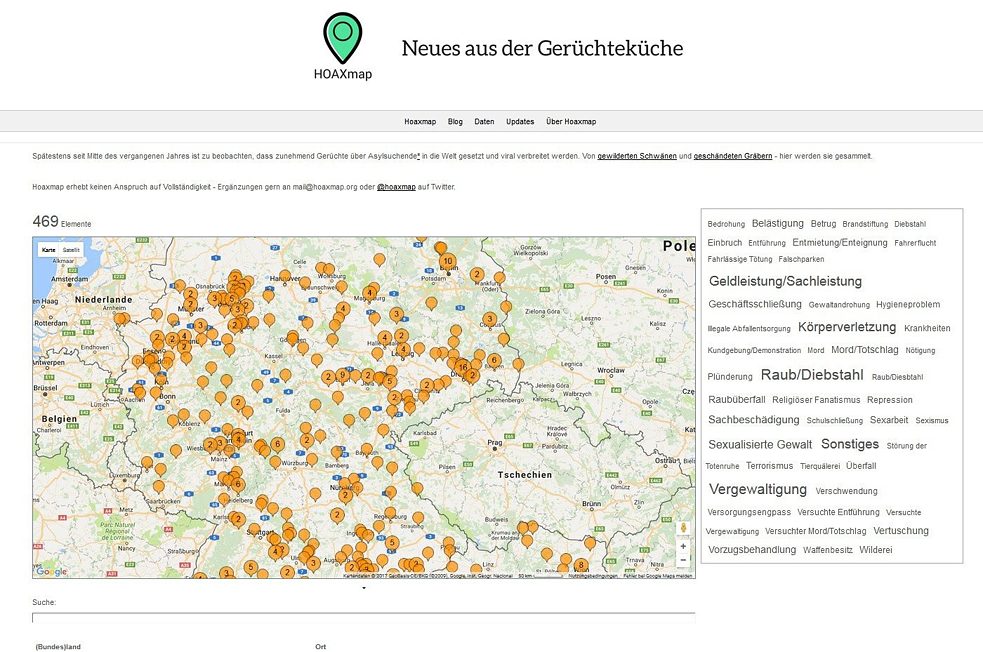The width and height of the screenshot is (983, 652).
Task: Open the Blog menu item
Action: click(455, 121)
